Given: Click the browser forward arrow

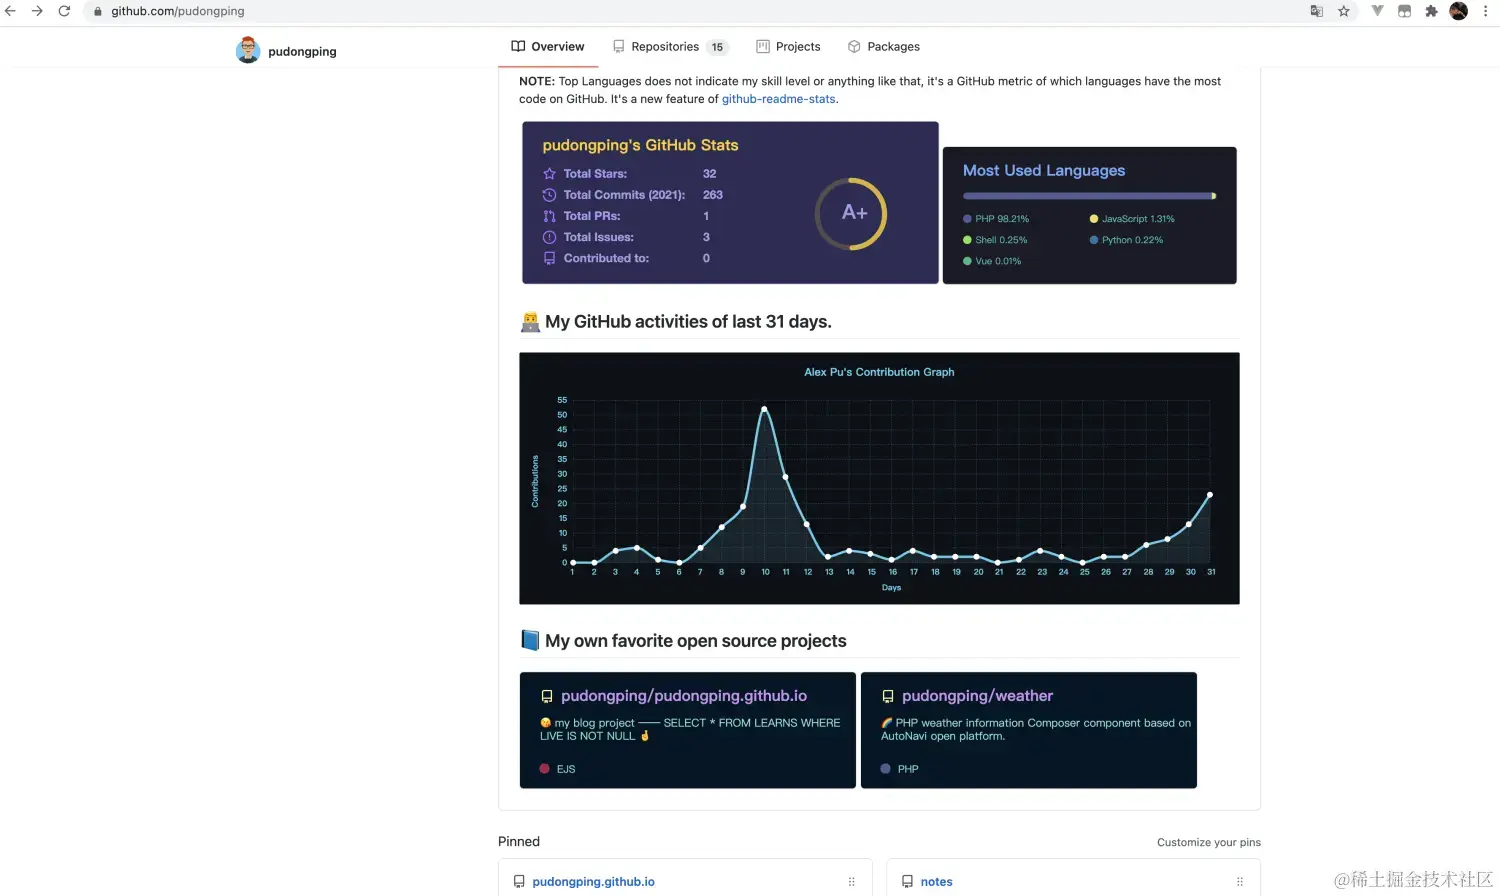Looking at the screenshot, I should (x=37, y=11).
